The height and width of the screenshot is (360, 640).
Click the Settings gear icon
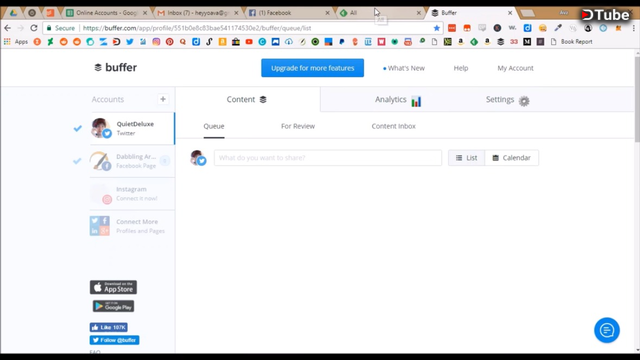pyautogui.click(x=524, y=101)
